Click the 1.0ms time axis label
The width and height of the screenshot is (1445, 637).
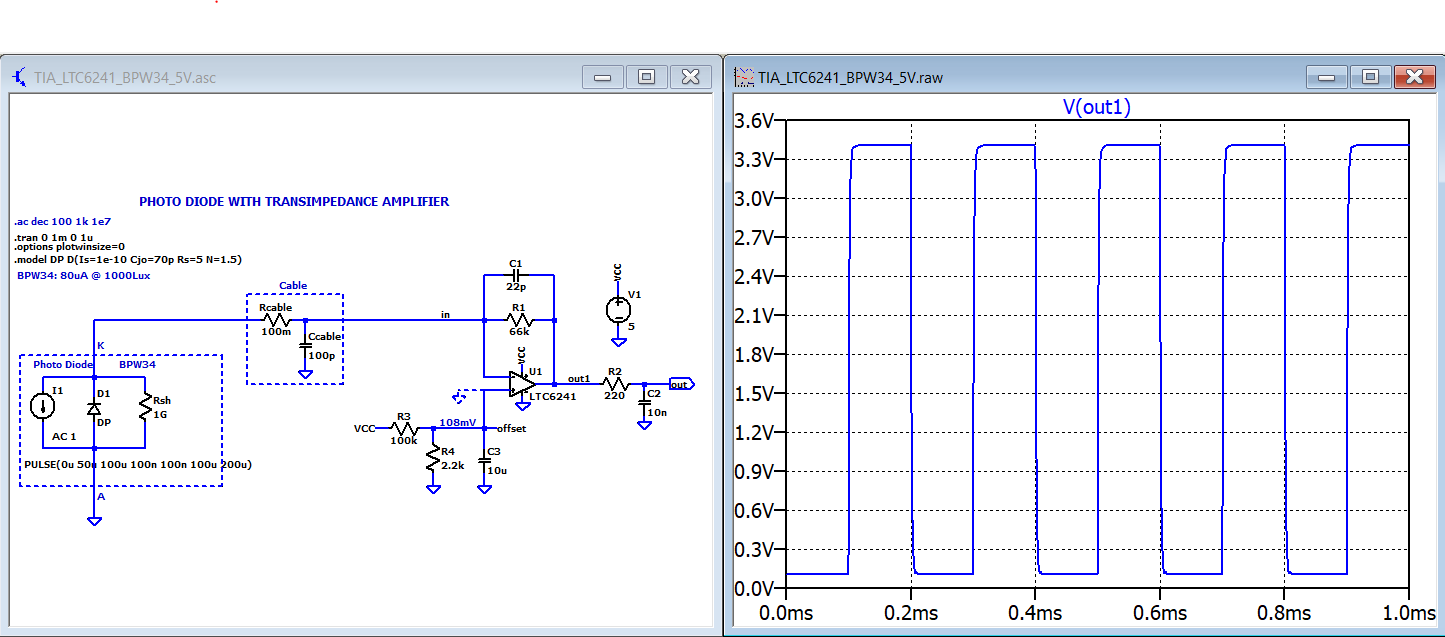pos(1407,612)
